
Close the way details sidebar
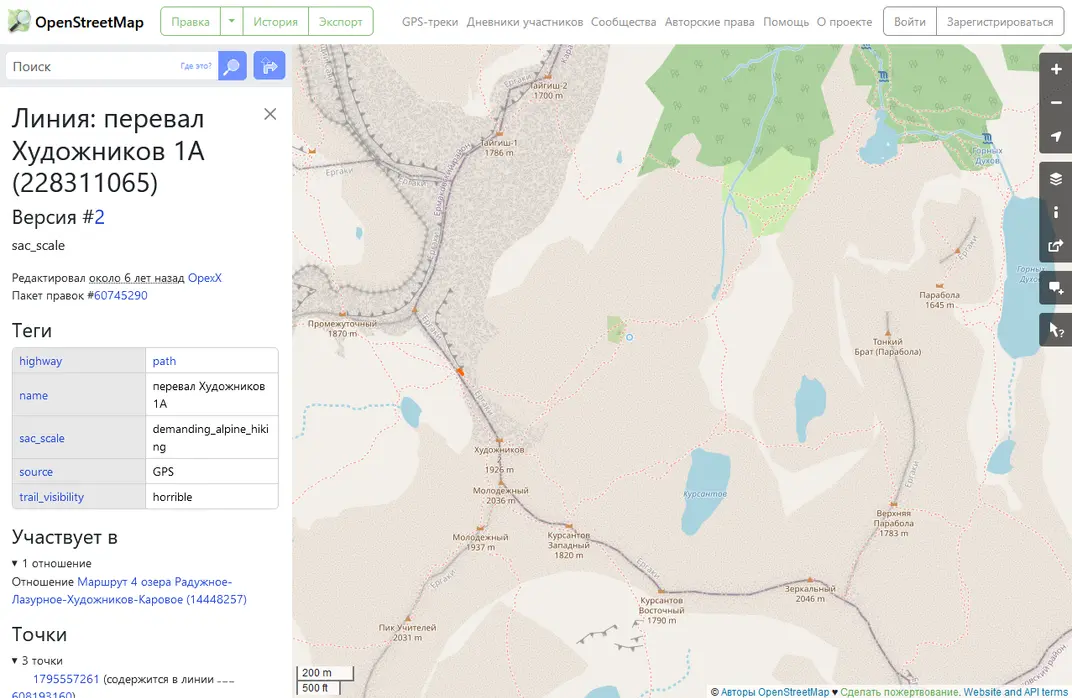[270, 114]
